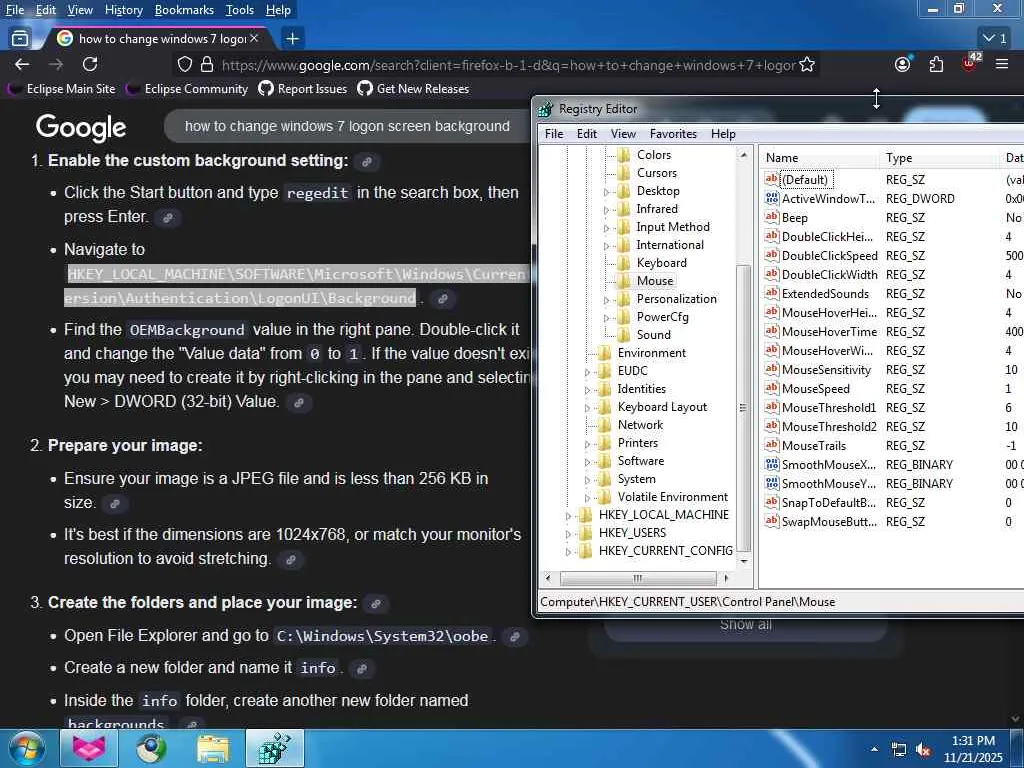Bookmark this page with the star icon
1024x768 pixels.
(807, 64)
